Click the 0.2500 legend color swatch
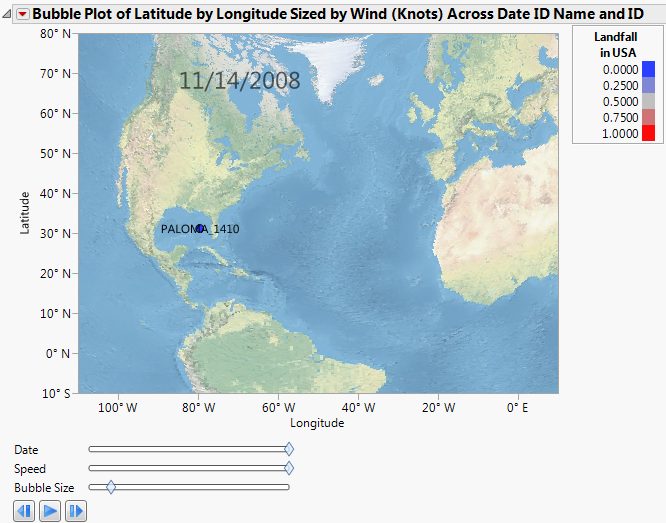Screen dimensions: 666x523 tap(648, 85)
